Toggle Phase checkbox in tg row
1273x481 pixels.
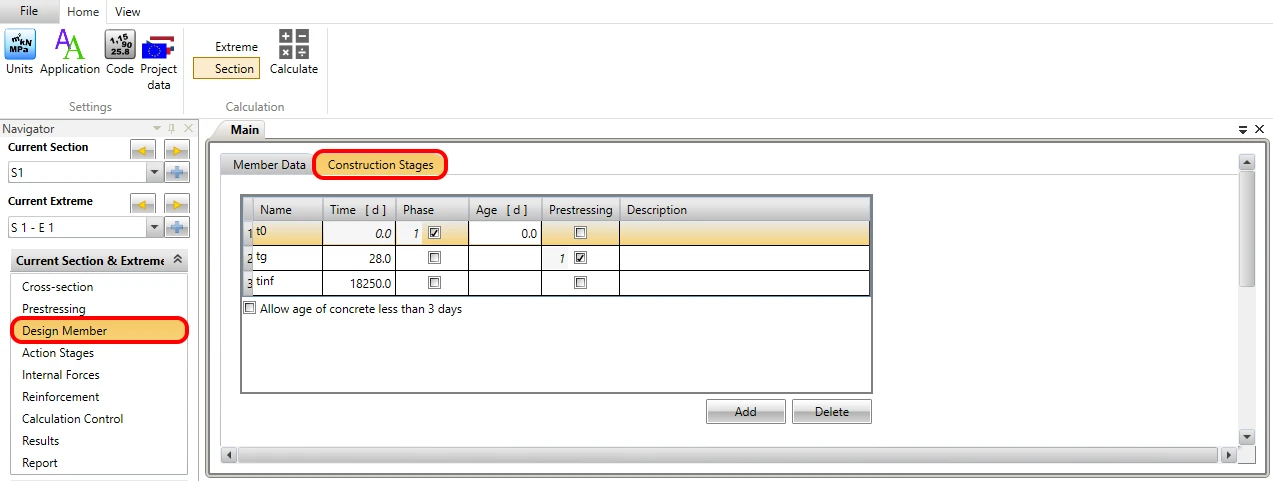(x=434, y=258)
